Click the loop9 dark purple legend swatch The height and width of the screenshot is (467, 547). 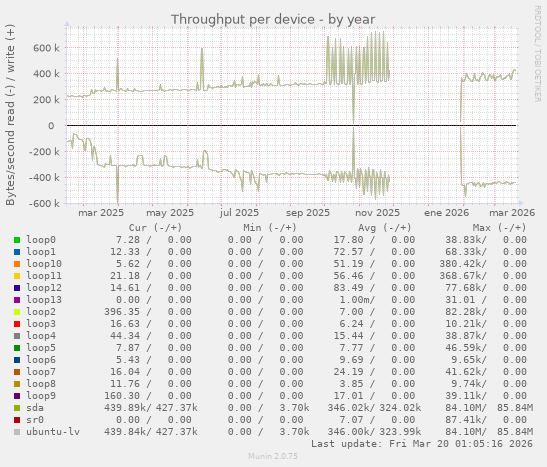tap(17, 396)
